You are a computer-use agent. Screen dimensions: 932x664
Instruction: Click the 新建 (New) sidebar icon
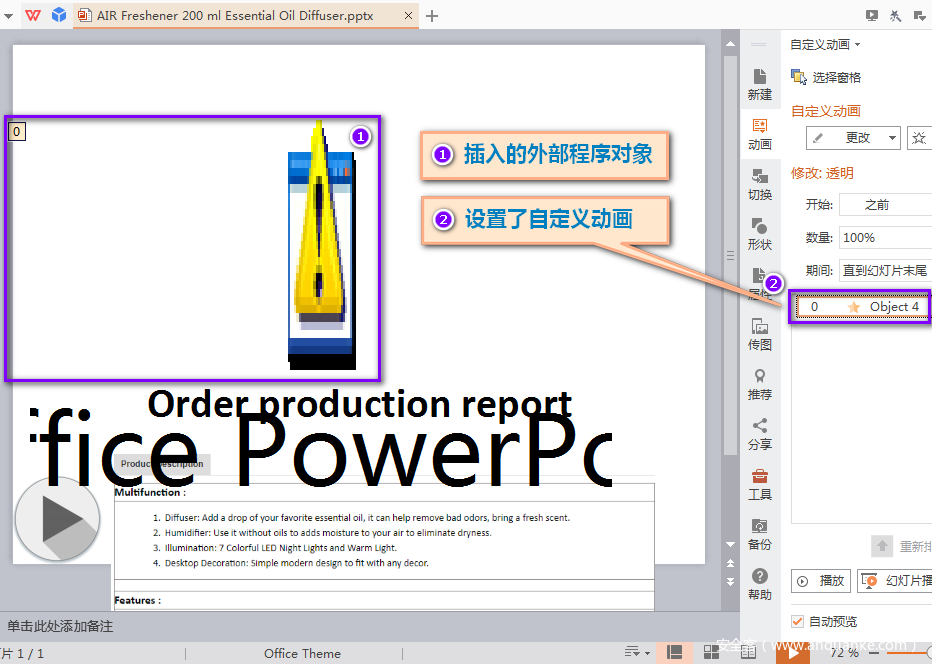[760, 84]
